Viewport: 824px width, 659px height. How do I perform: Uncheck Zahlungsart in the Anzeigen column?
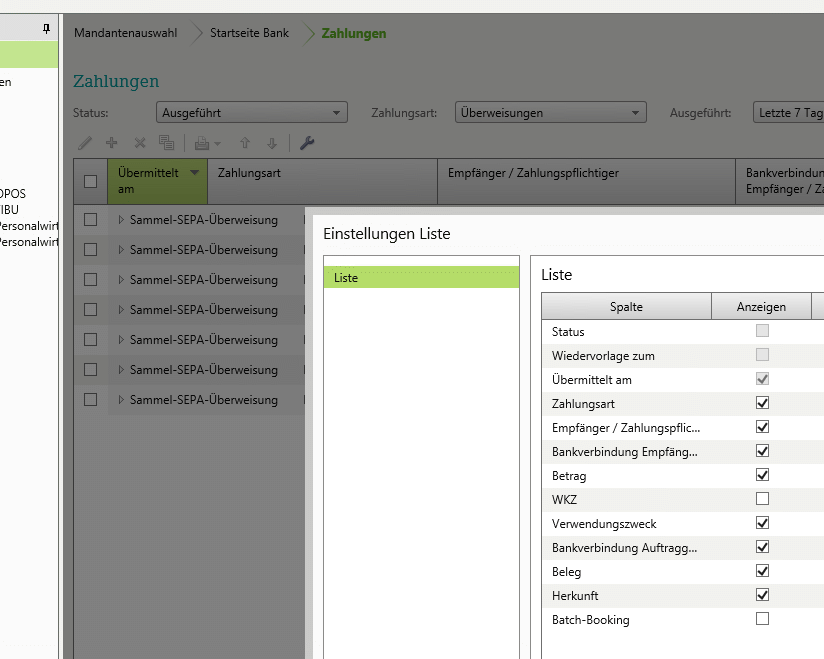pos(763,403)
